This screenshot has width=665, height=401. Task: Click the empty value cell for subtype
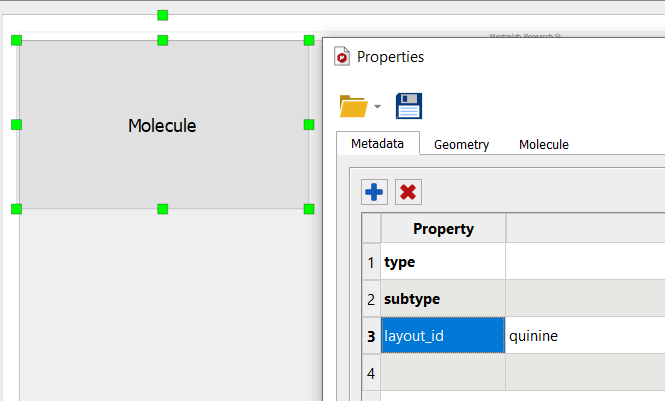point(585,298)
